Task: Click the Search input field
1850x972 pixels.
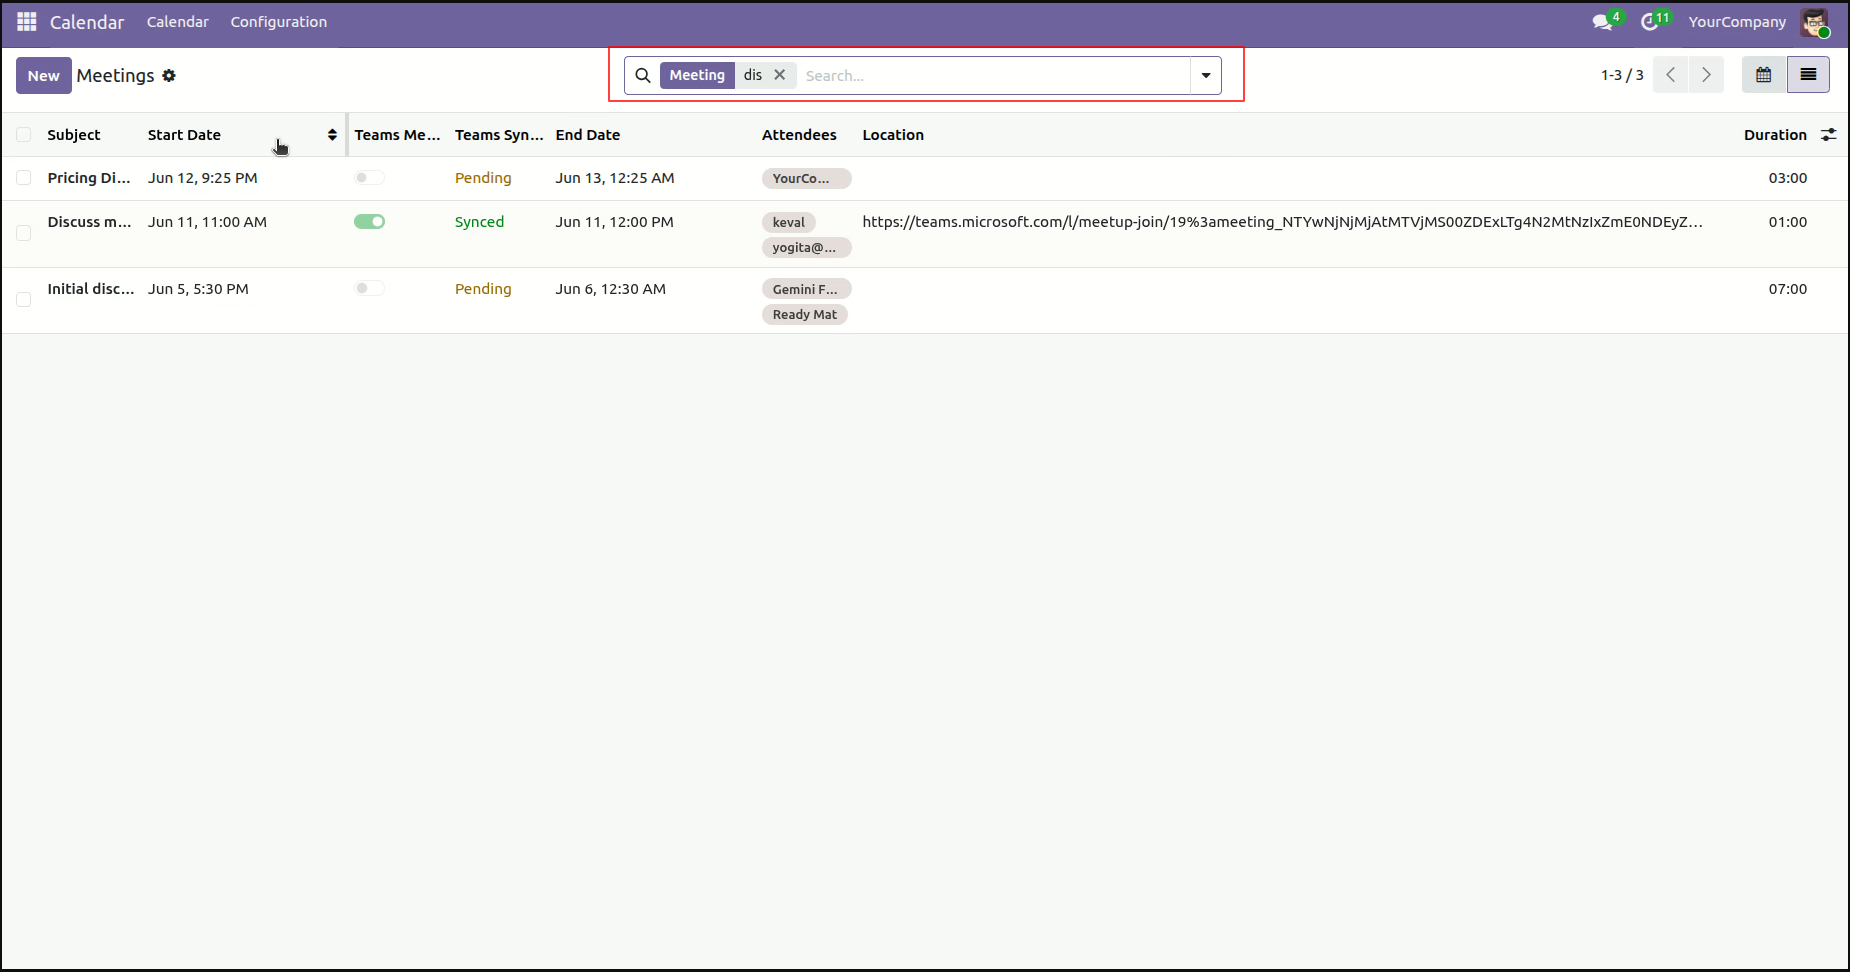Action: [995, 76]
